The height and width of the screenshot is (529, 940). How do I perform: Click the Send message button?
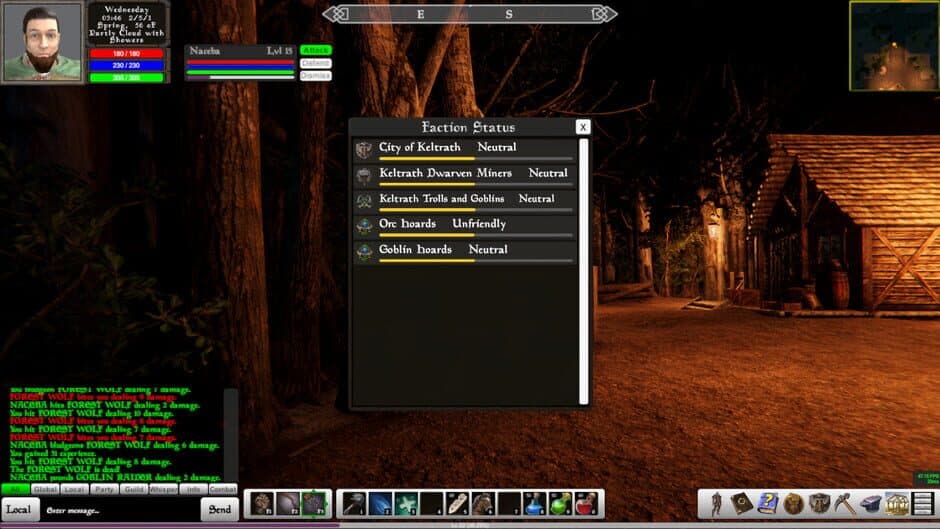tap(219, 510)
